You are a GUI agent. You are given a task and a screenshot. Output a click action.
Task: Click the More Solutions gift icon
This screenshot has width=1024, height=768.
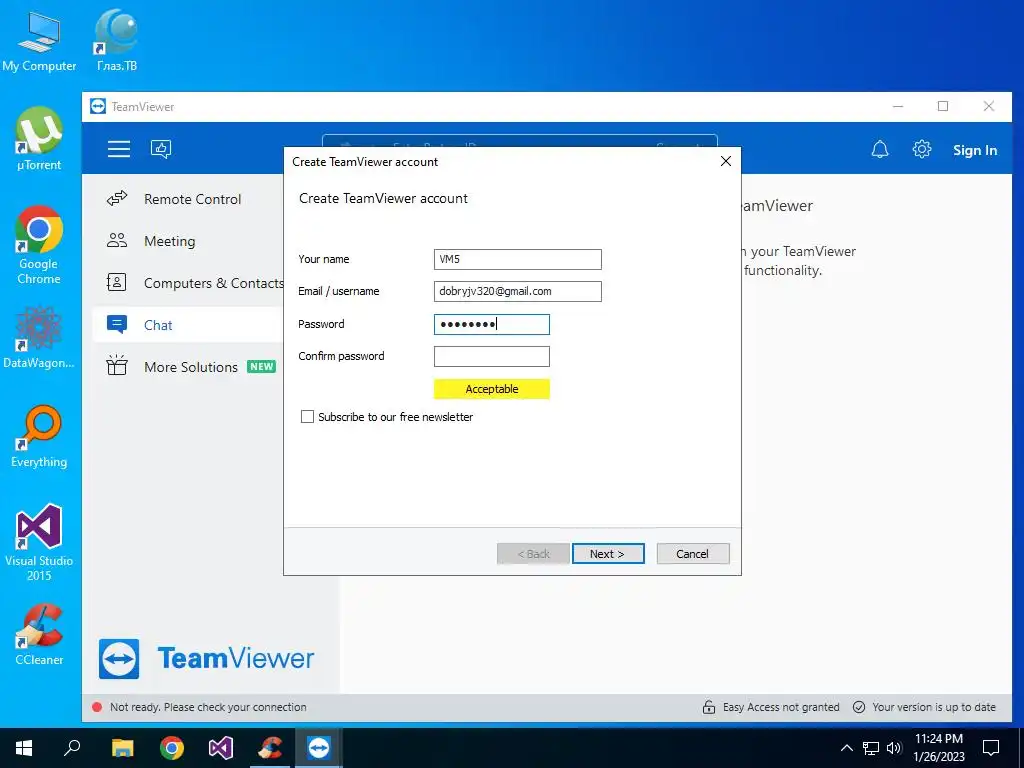coord(117,365)
